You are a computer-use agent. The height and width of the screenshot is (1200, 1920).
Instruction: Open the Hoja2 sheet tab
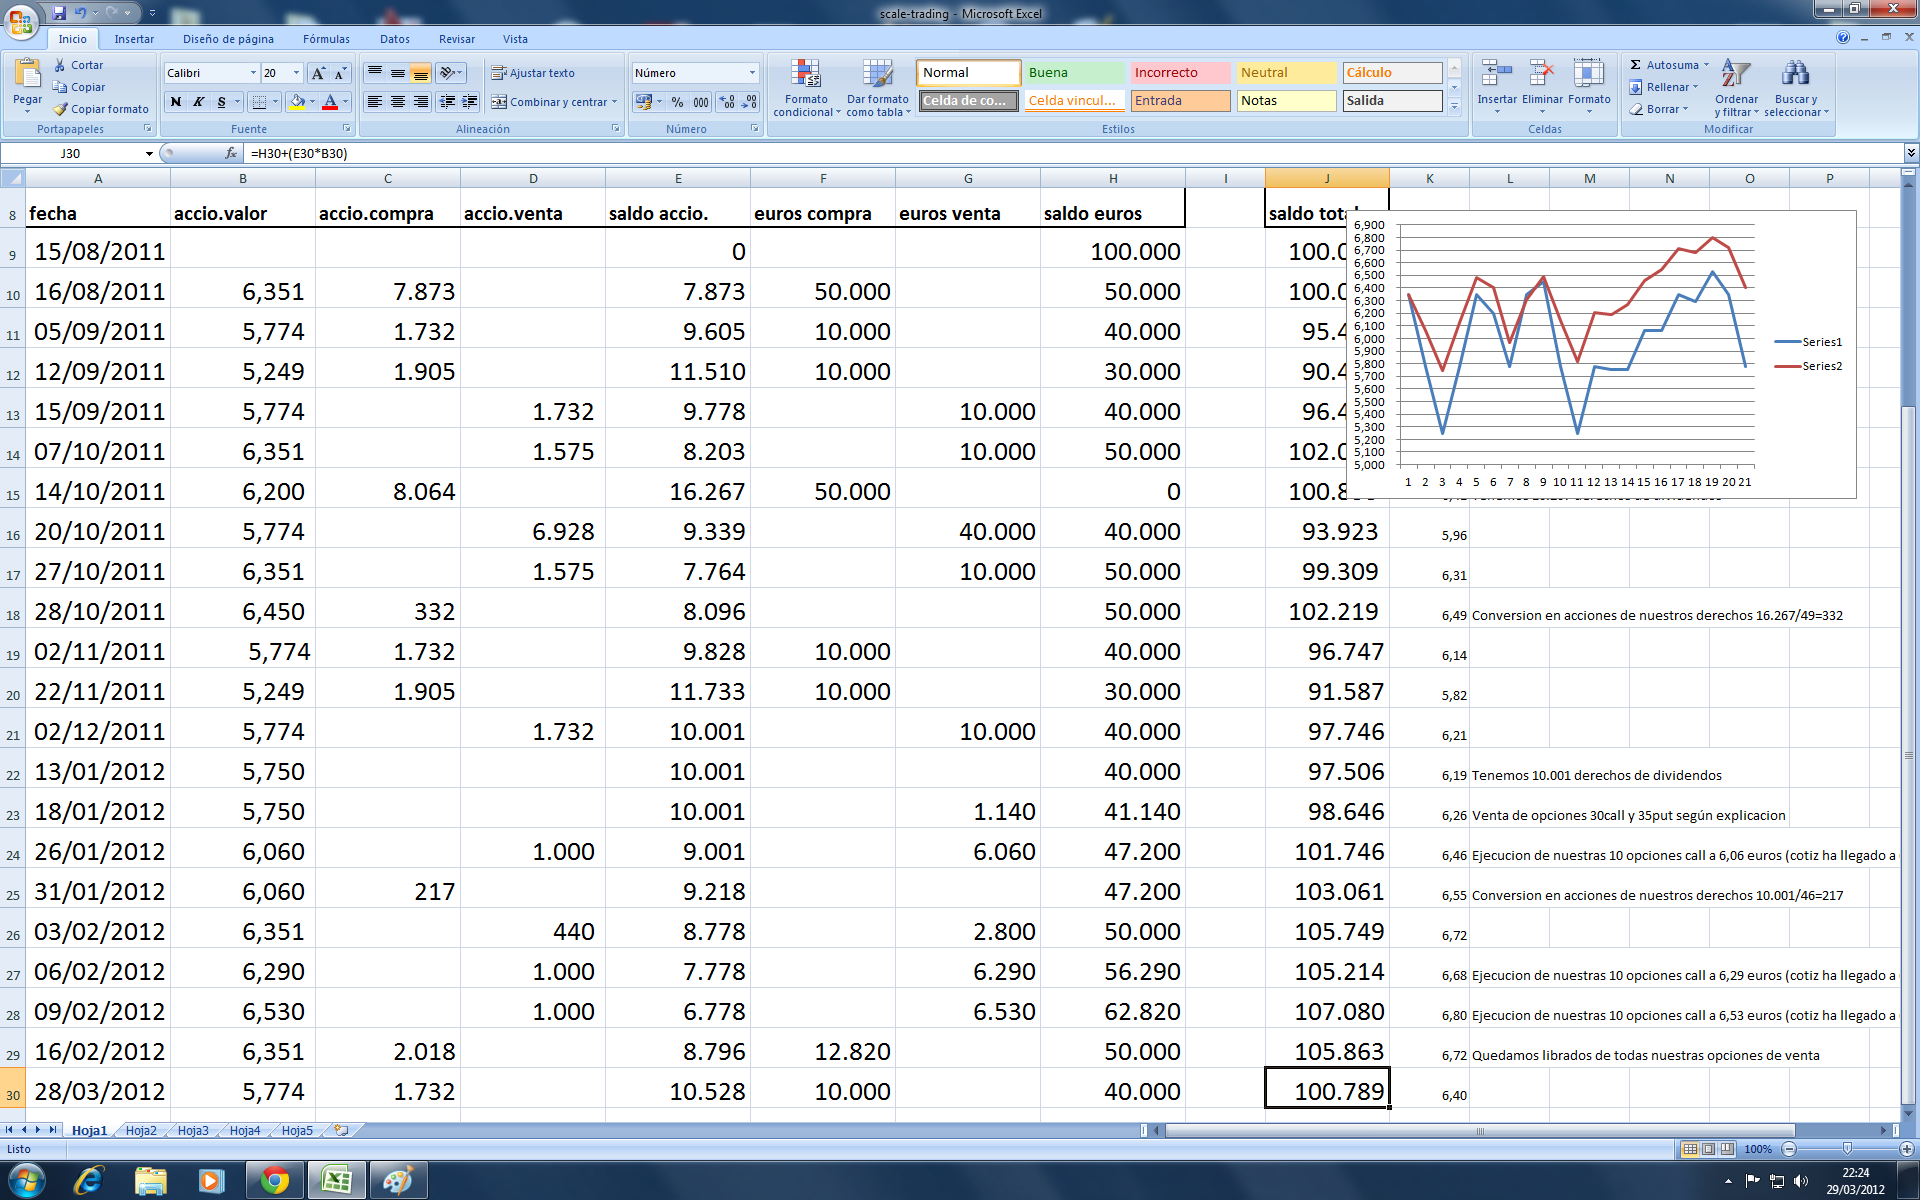pyautogui.click(x=141, y=1130)
